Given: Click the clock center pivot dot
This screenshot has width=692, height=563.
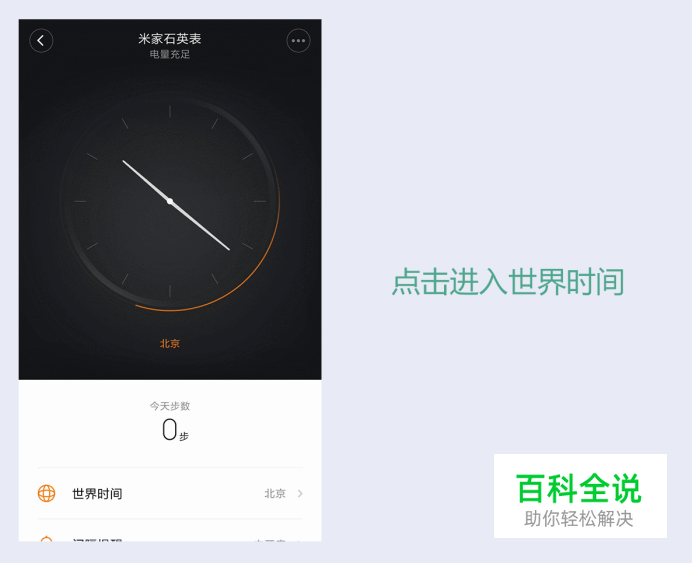Looking at the screenshot, I should (x=170, y=201).
